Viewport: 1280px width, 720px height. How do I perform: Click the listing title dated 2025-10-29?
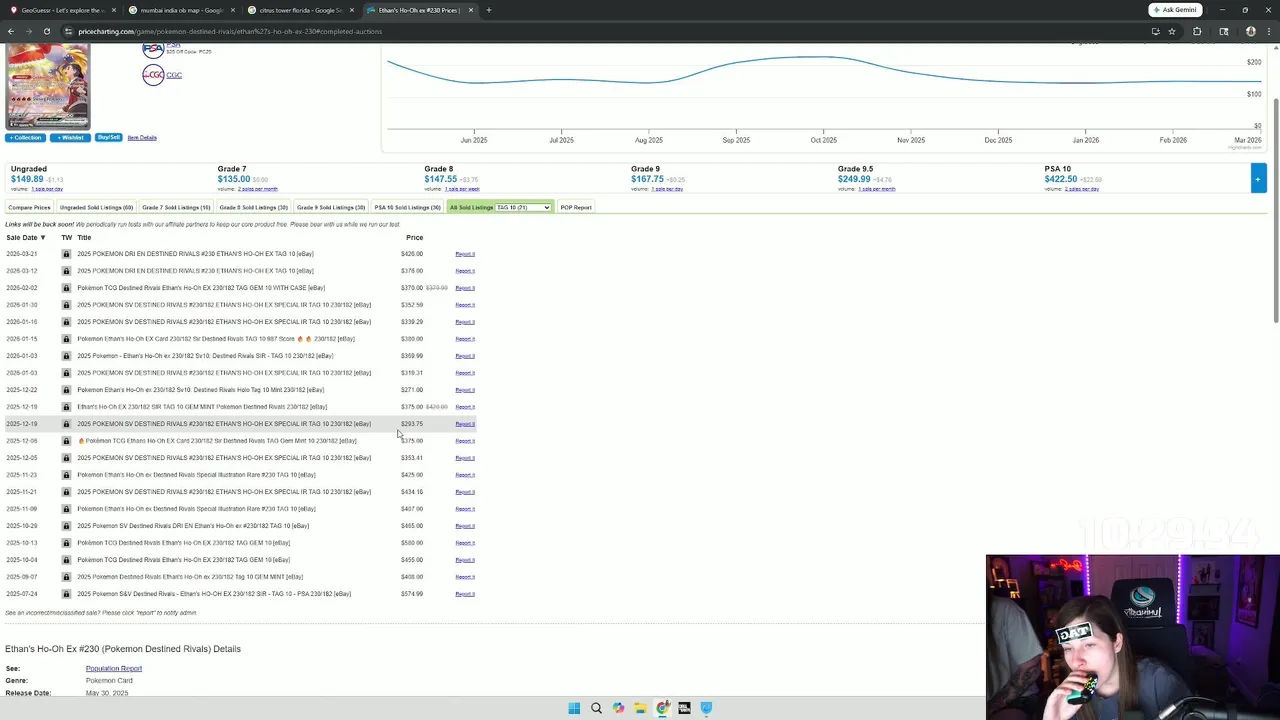(193, 526)
